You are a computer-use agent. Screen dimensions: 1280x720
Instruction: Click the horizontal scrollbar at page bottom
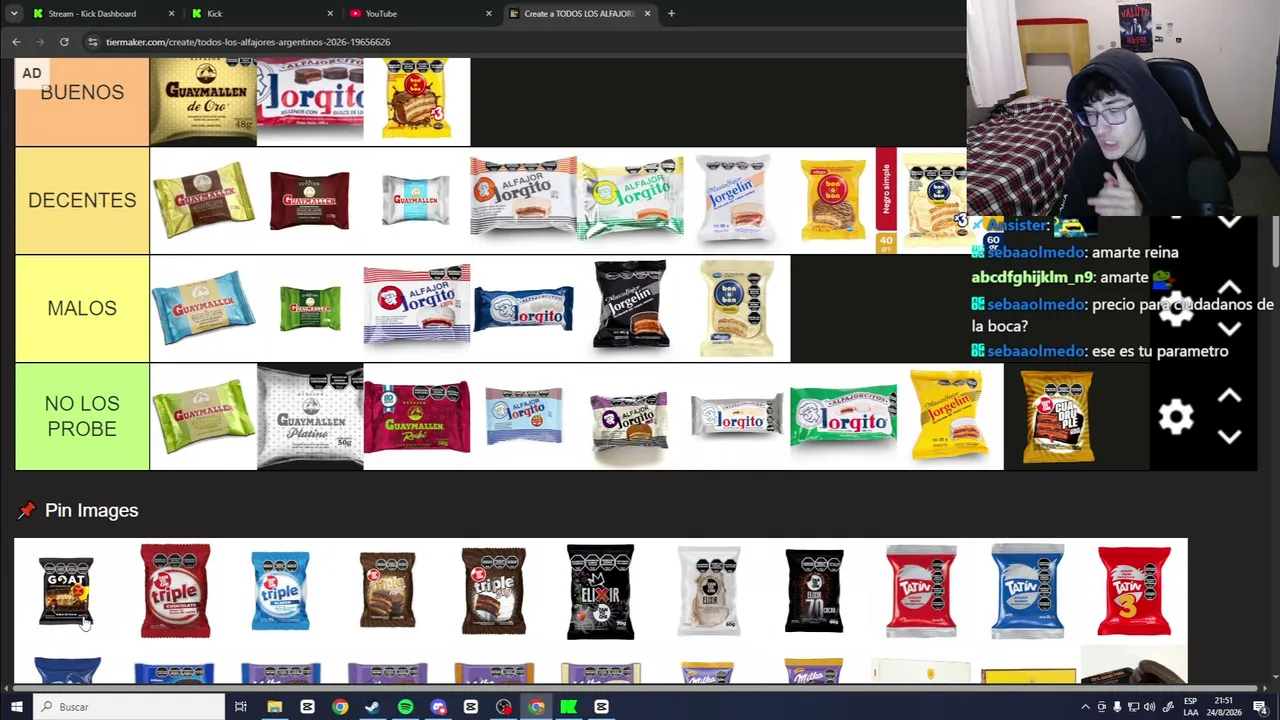point(634,688)
